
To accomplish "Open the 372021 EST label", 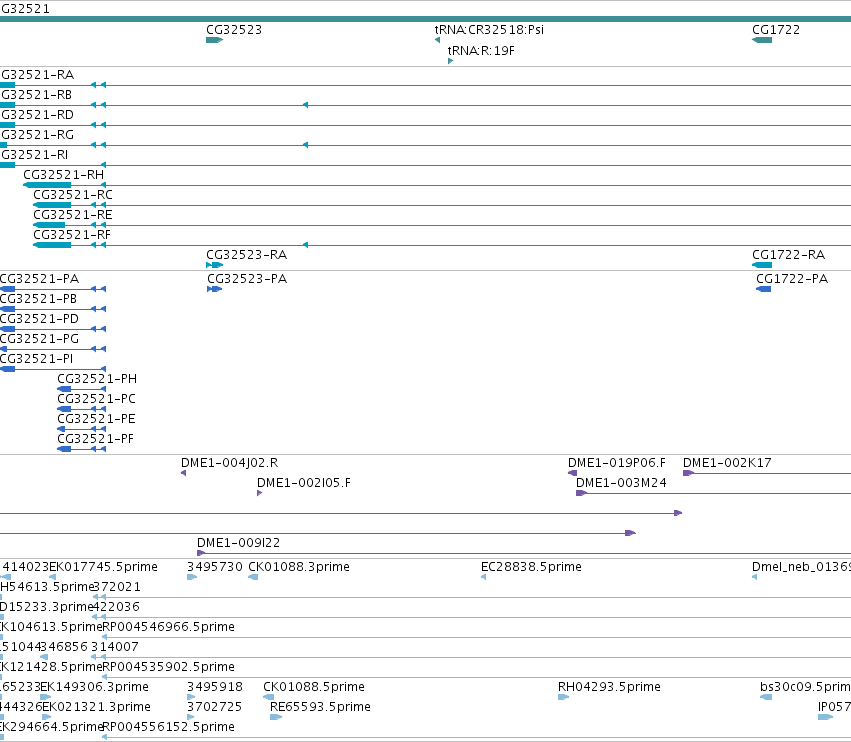I will pyautogui.click(x=117, y=587).
